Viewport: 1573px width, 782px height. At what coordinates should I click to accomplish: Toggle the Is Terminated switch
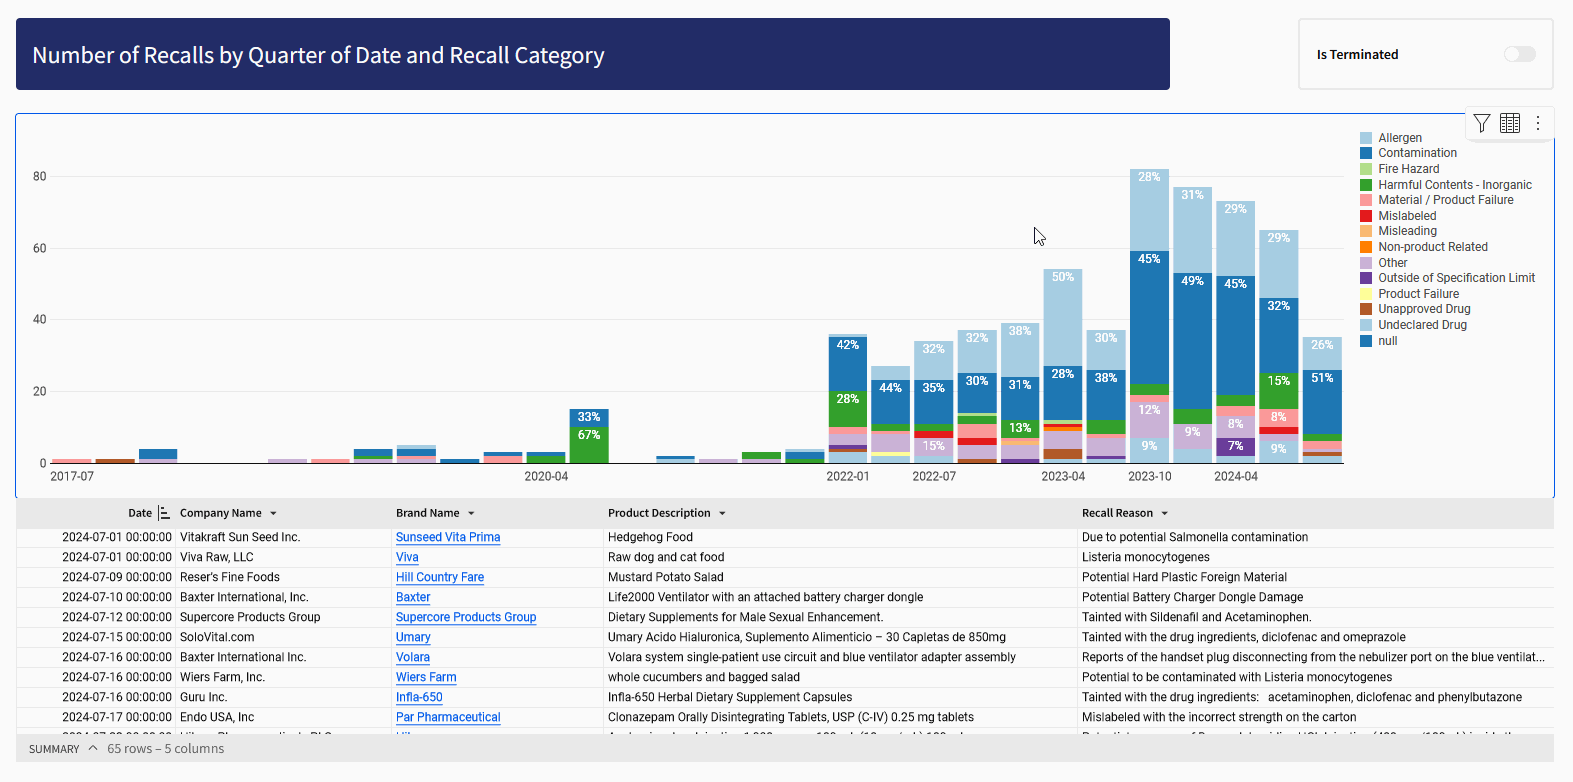(1519, 54)
